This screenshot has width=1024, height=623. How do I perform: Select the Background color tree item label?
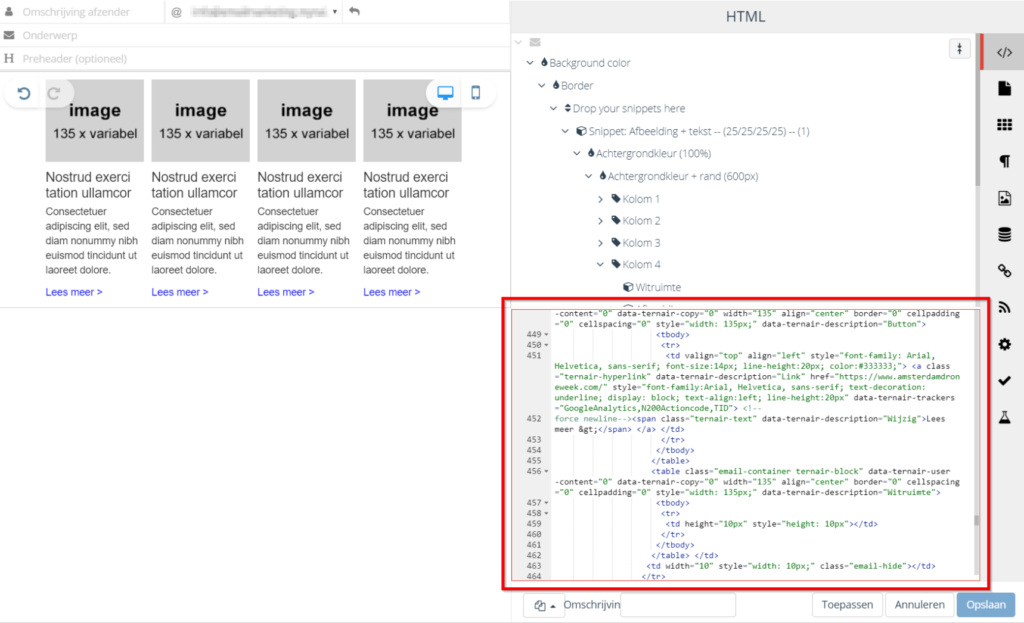point(590,63)
